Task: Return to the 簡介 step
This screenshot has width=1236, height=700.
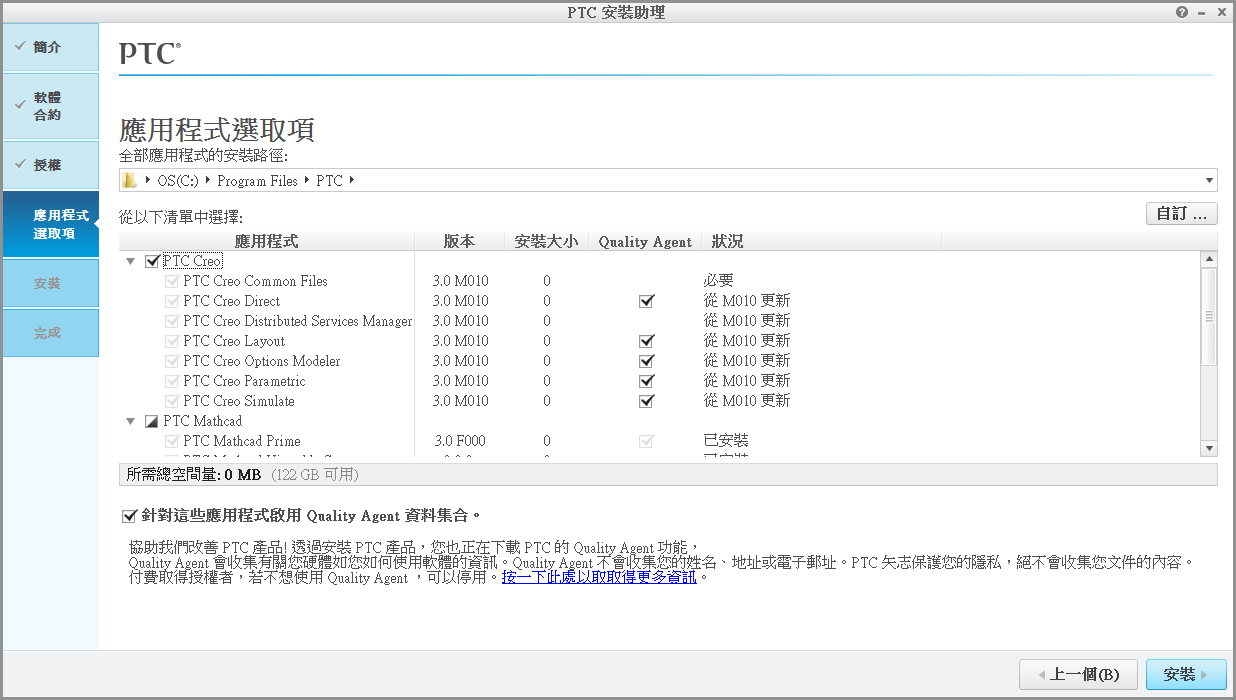Action: (45, 46)
